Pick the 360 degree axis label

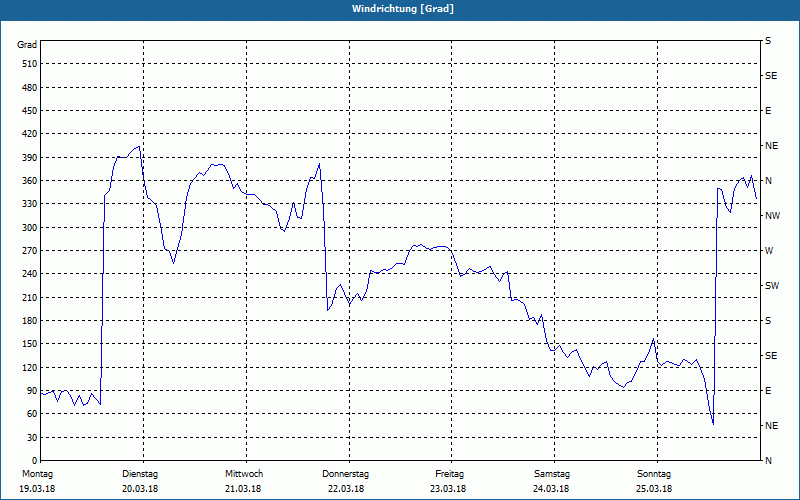click(29, 181)
